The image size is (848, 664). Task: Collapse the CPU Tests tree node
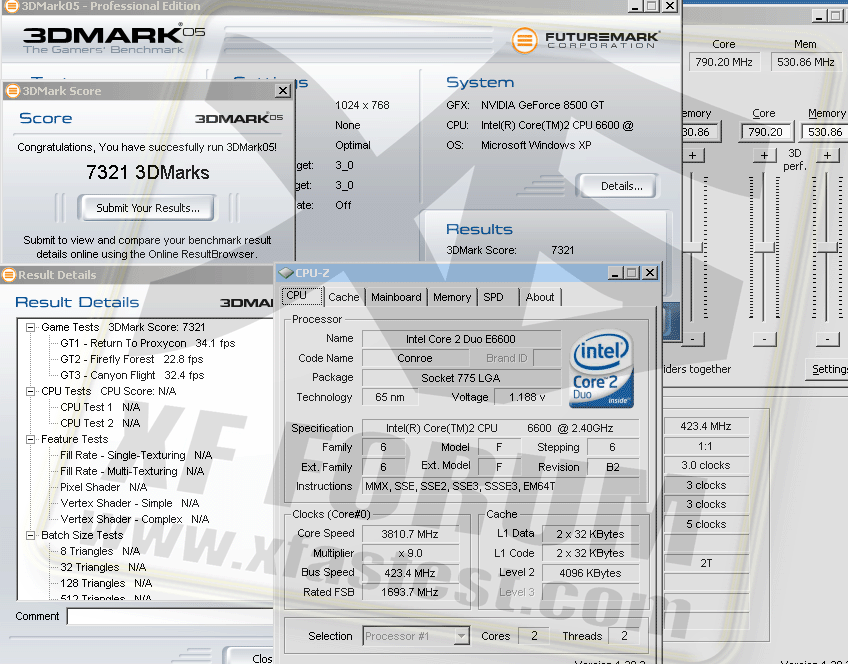pyautogui.click(x=31, y=391)
